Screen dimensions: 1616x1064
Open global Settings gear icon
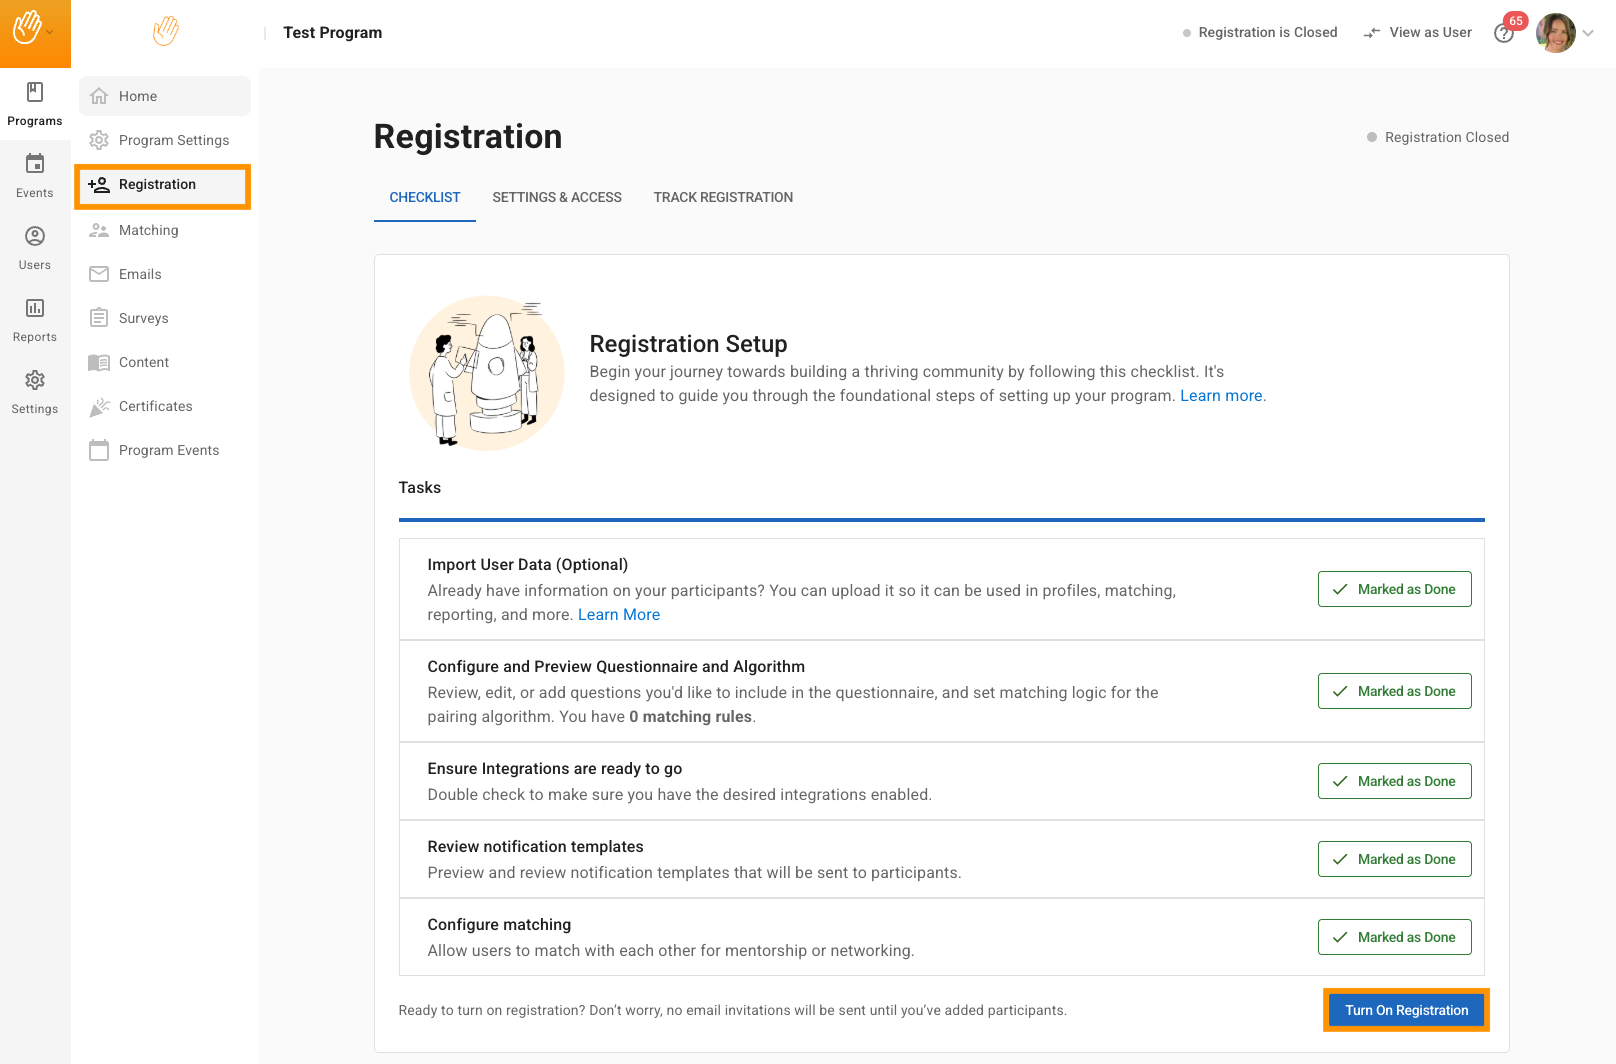click(35, 380)
